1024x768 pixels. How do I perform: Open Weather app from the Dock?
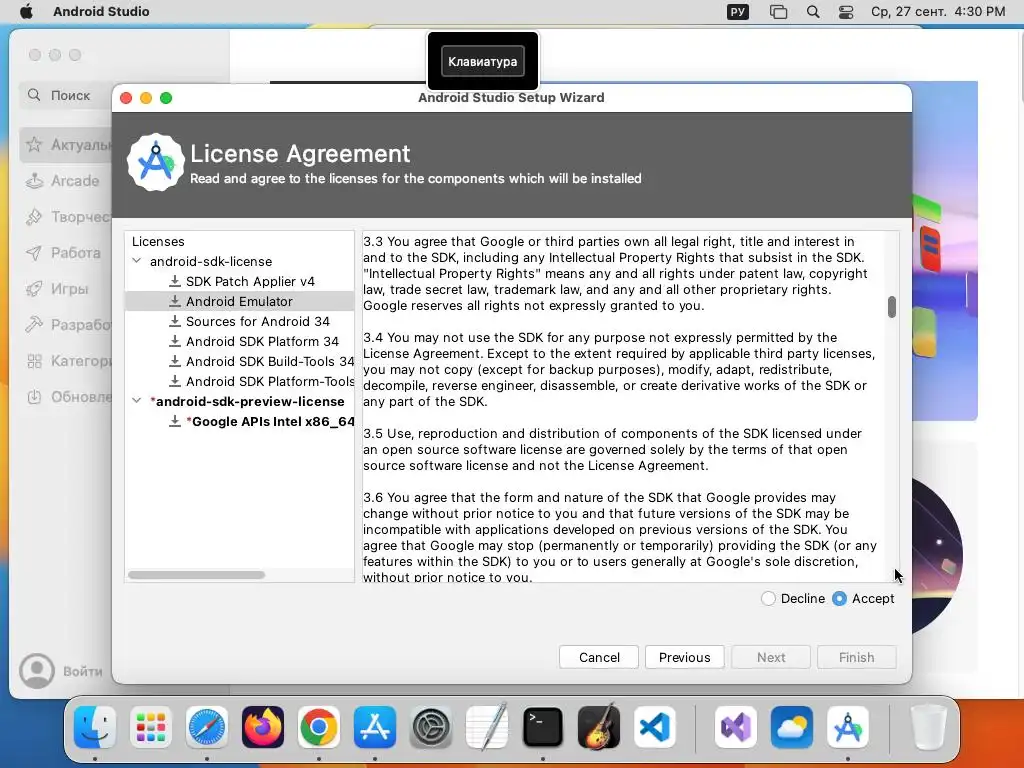coord(792,727)
